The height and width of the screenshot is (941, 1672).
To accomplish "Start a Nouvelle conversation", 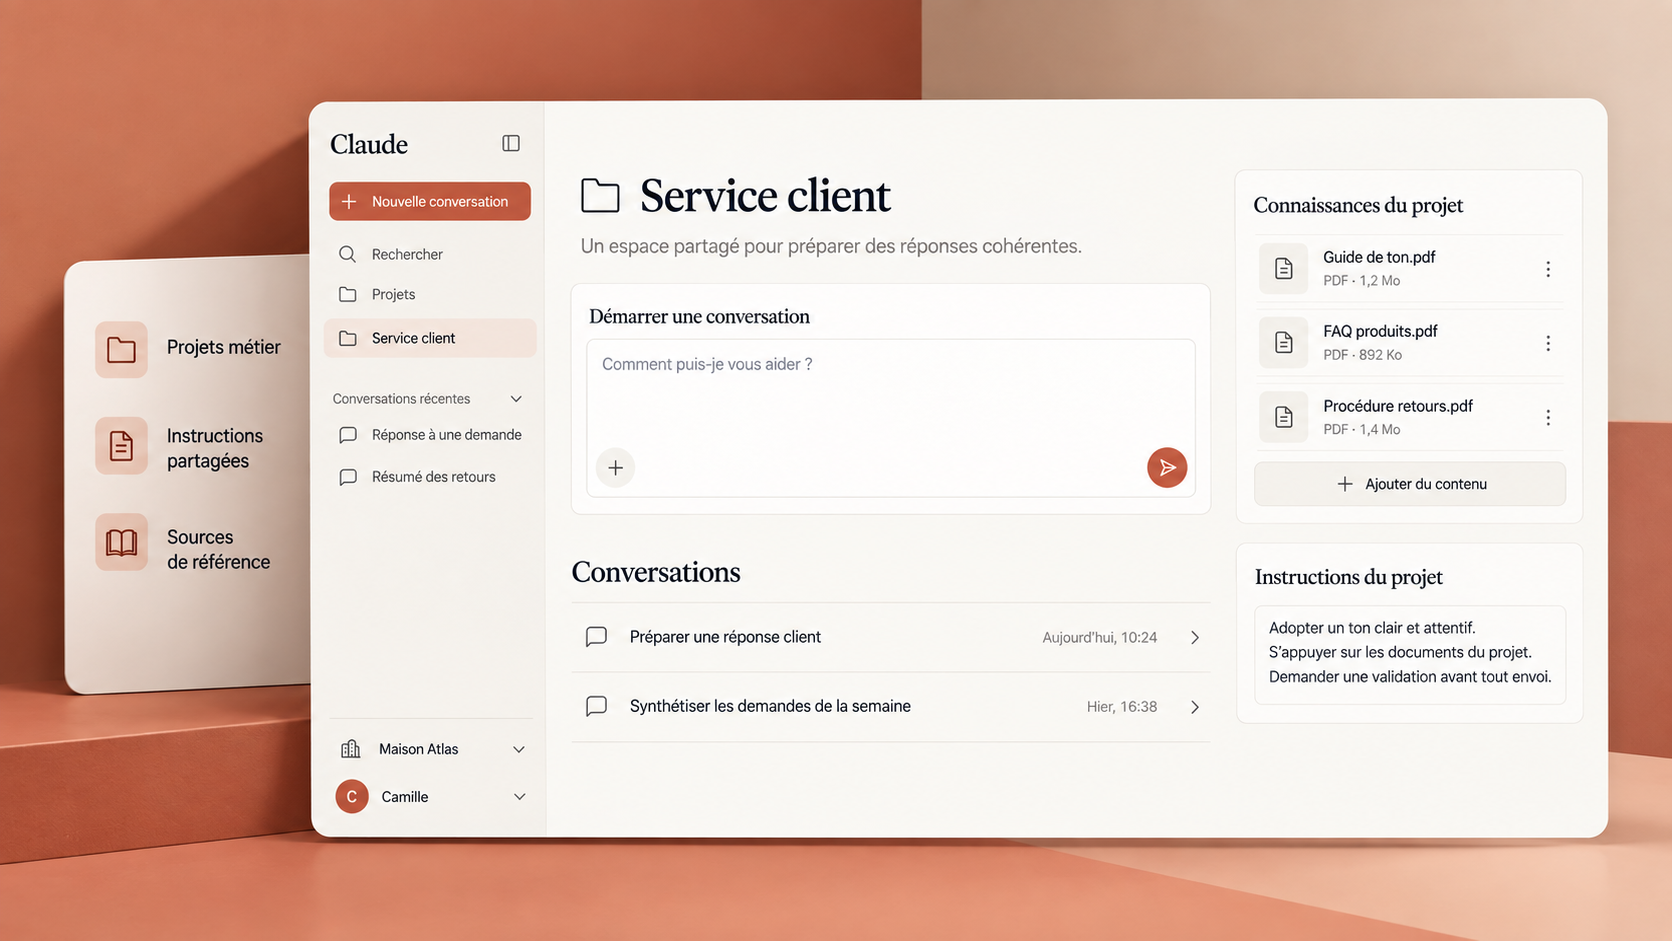I will click(x=430, y=201).
